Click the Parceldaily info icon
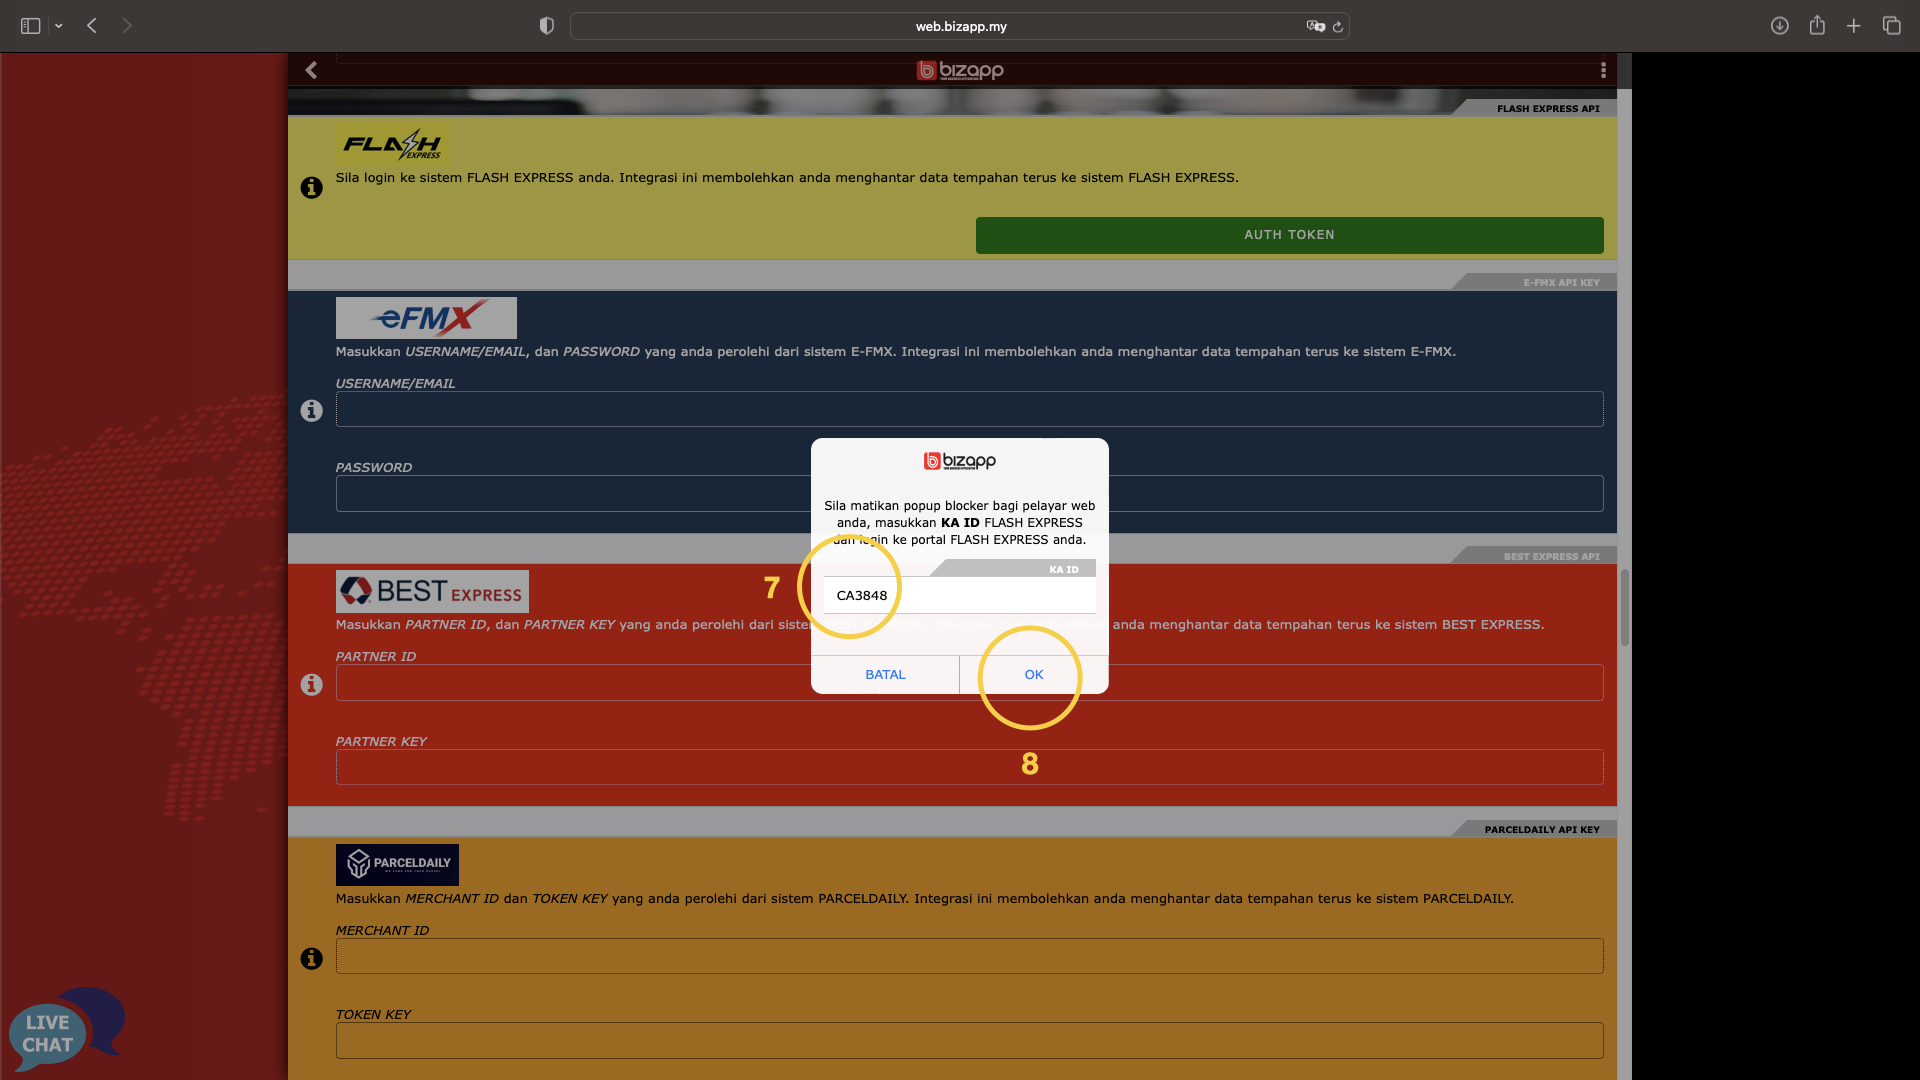Screen dimensions: 1920x1080 pyautogui.click(x=312, y=959)
